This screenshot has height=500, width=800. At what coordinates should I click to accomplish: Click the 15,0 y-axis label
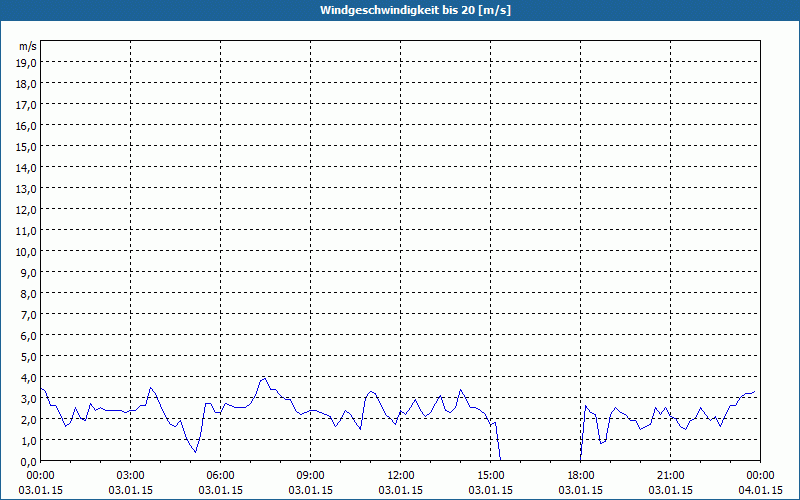coord(28,147)
